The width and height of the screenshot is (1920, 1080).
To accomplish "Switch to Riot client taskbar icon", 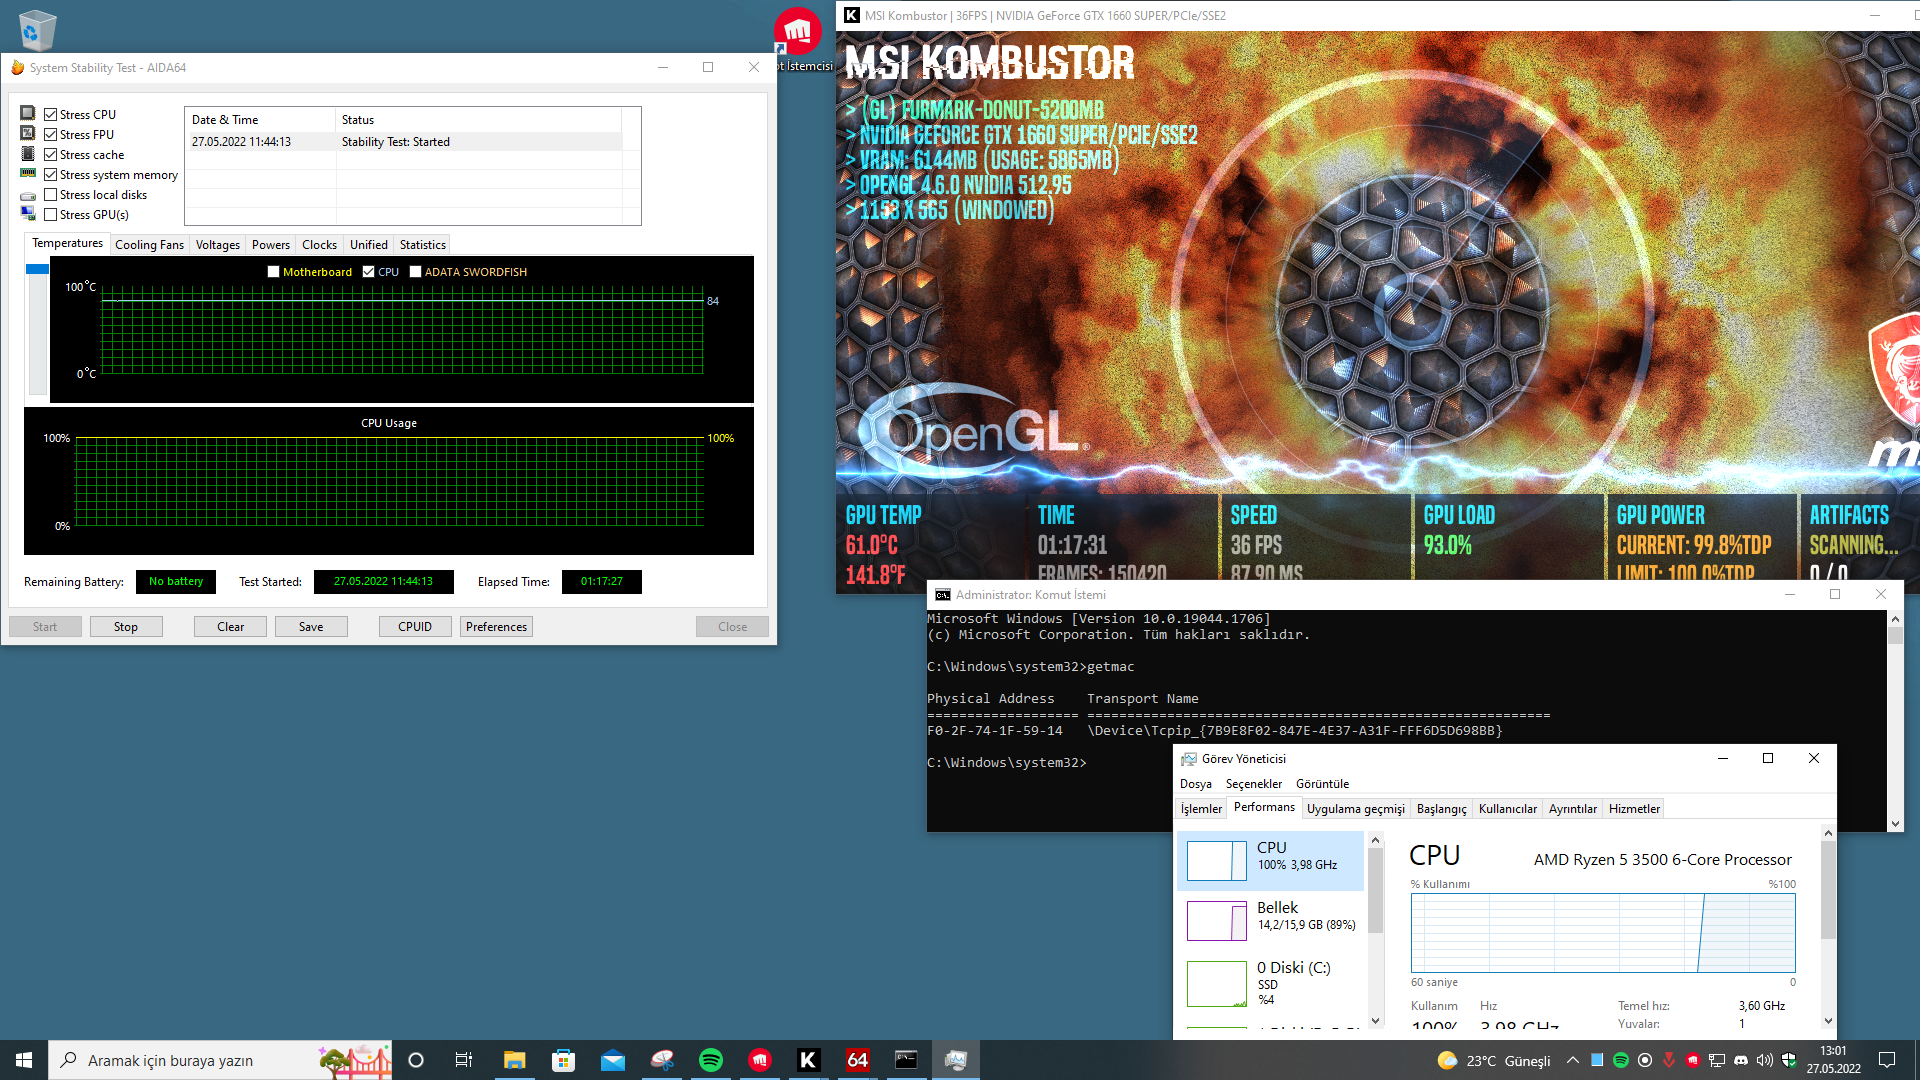I will click(x=759, y=1060).
